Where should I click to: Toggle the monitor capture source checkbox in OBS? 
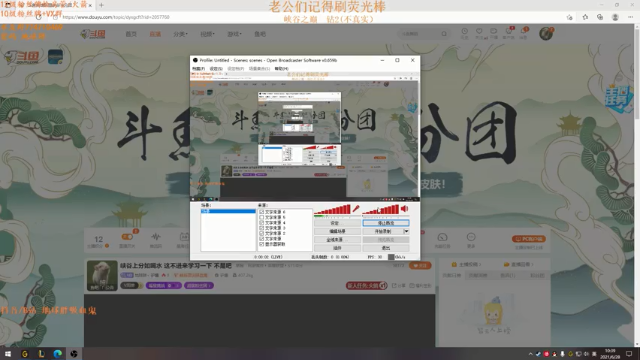click(262, 244)
